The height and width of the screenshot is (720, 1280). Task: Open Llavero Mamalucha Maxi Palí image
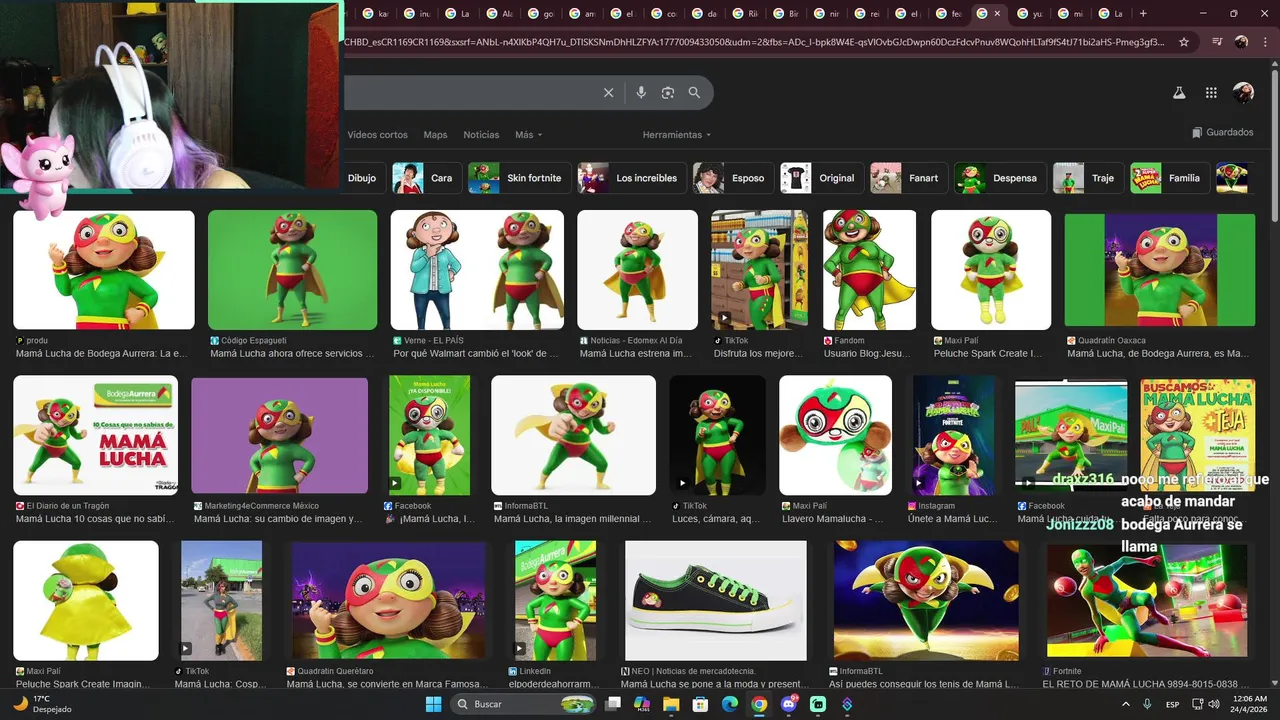click(x=835, y=435)
